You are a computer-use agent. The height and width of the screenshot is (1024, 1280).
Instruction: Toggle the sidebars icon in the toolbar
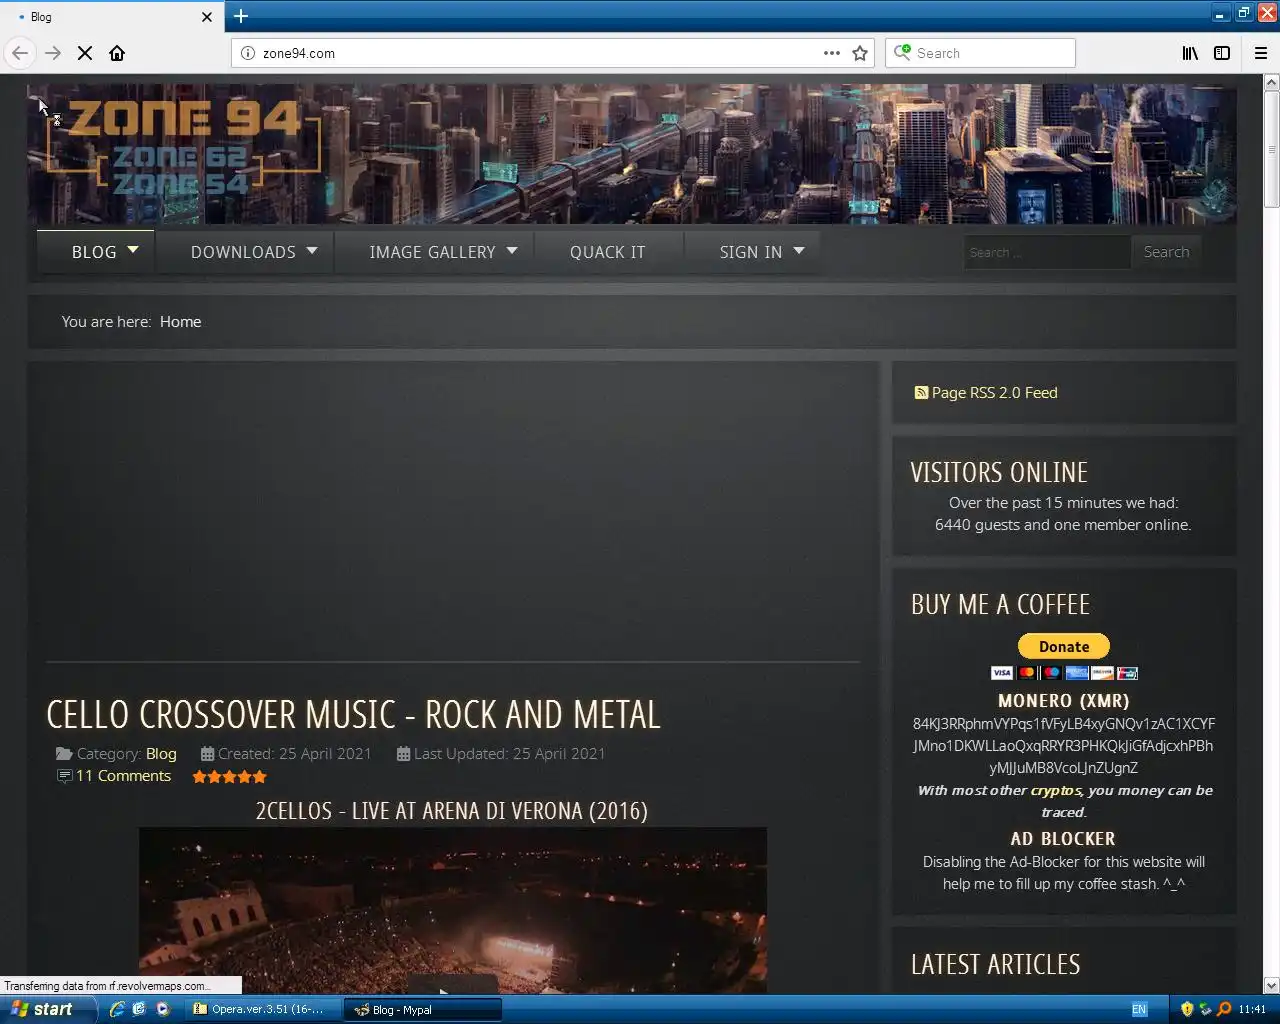(x=1222, y=53)
